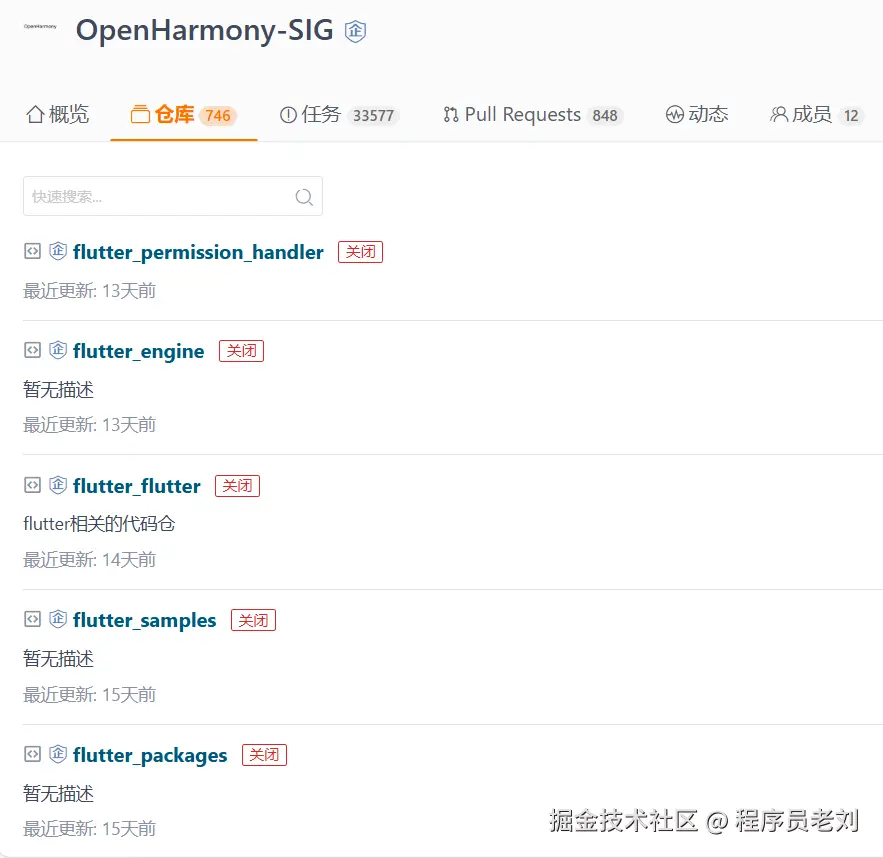This screenshot has width=883, height=858.
Task: Open the 概览 overview tab
Action: [57, 115]
